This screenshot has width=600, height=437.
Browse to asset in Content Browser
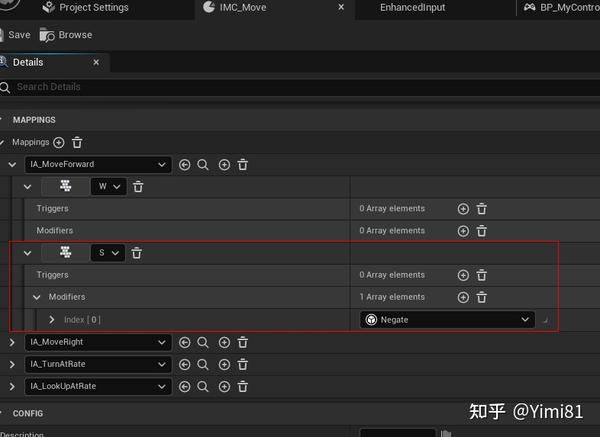pyautogui.click(x=66, y=35)
